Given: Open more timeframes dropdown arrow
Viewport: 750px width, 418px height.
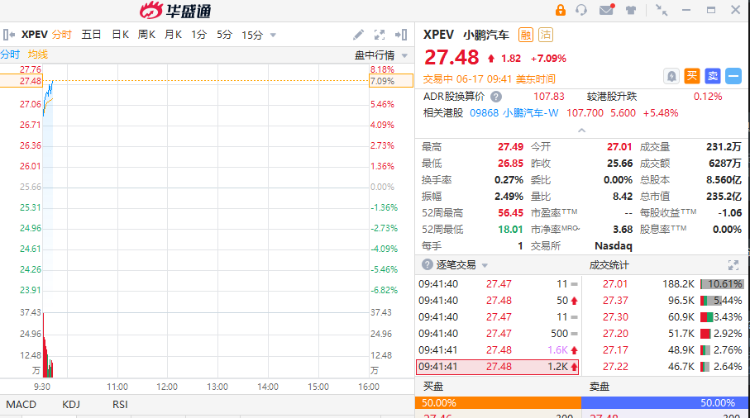Looking at the screenshot, I should [x=273, y=35].
